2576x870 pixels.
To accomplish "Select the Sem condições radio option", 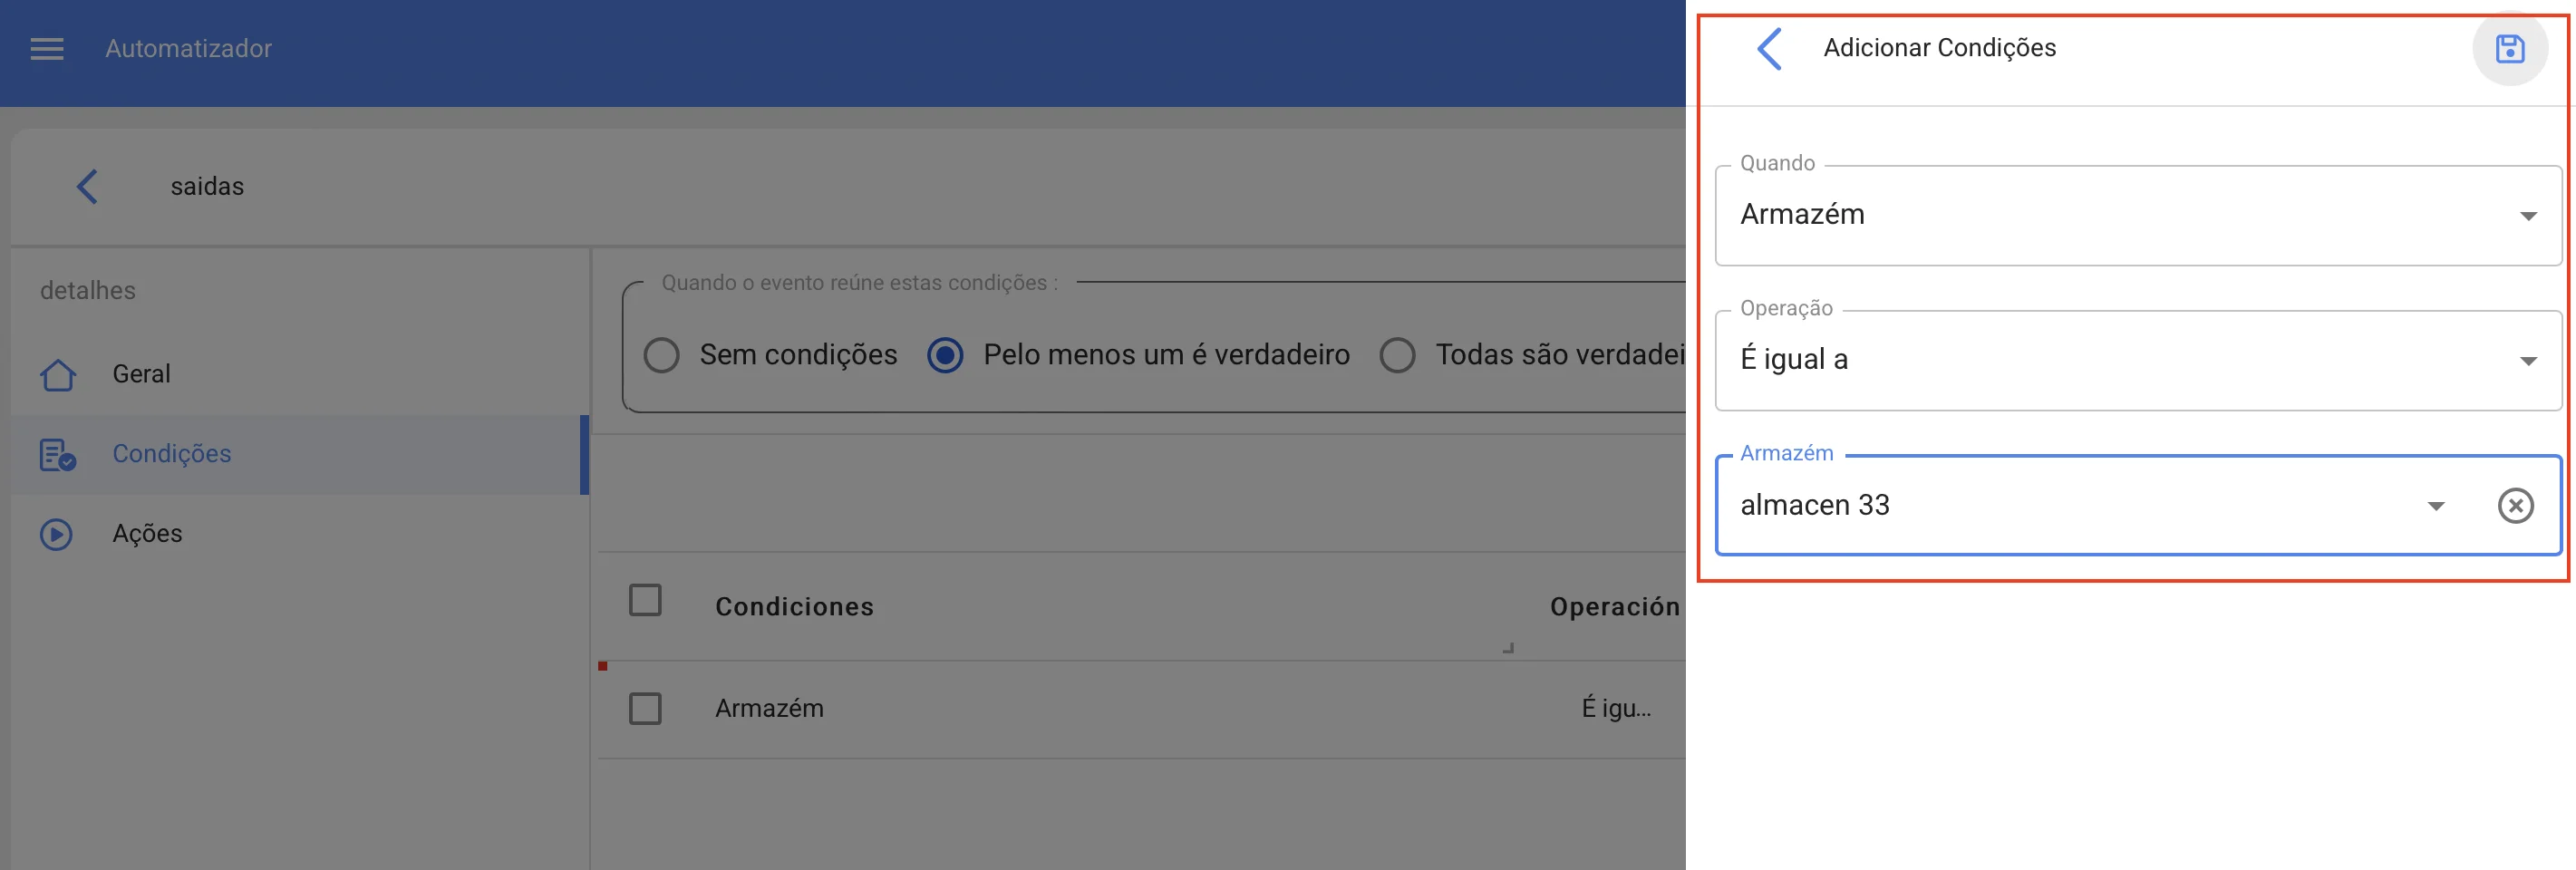I will pos(661,355).
